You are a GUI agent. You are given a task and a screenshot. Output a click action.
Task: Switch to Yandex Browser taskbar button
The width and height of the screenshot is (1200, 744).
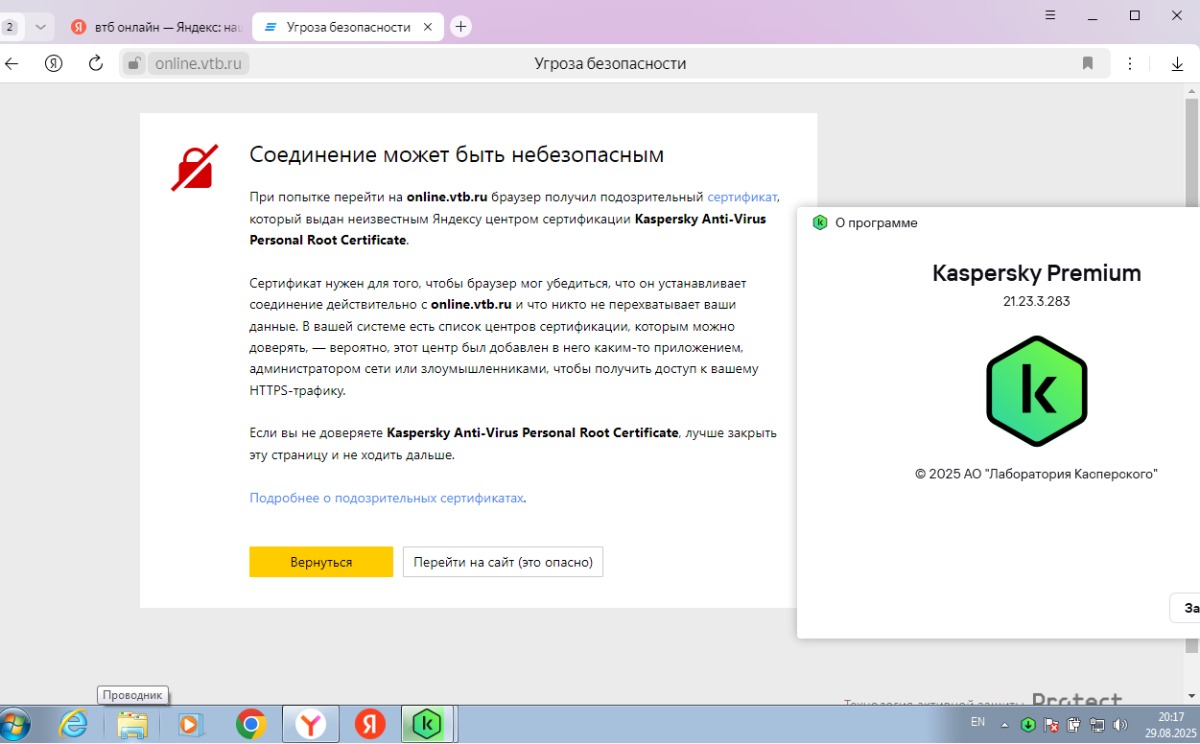pyautogui.click(x=311, y=723)
